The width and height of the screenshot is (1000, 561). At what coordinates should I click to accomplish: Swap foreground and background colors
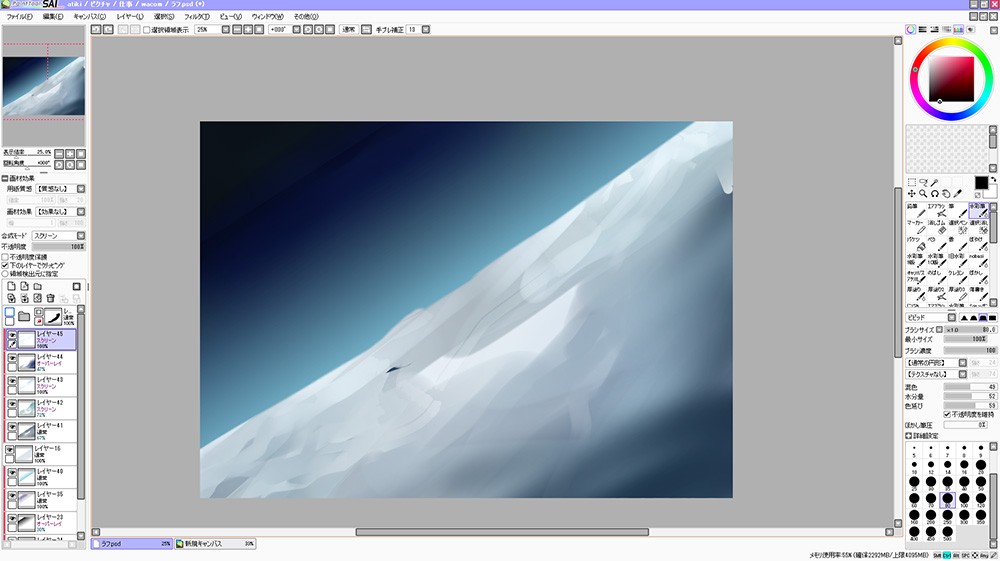coord(993,180)
